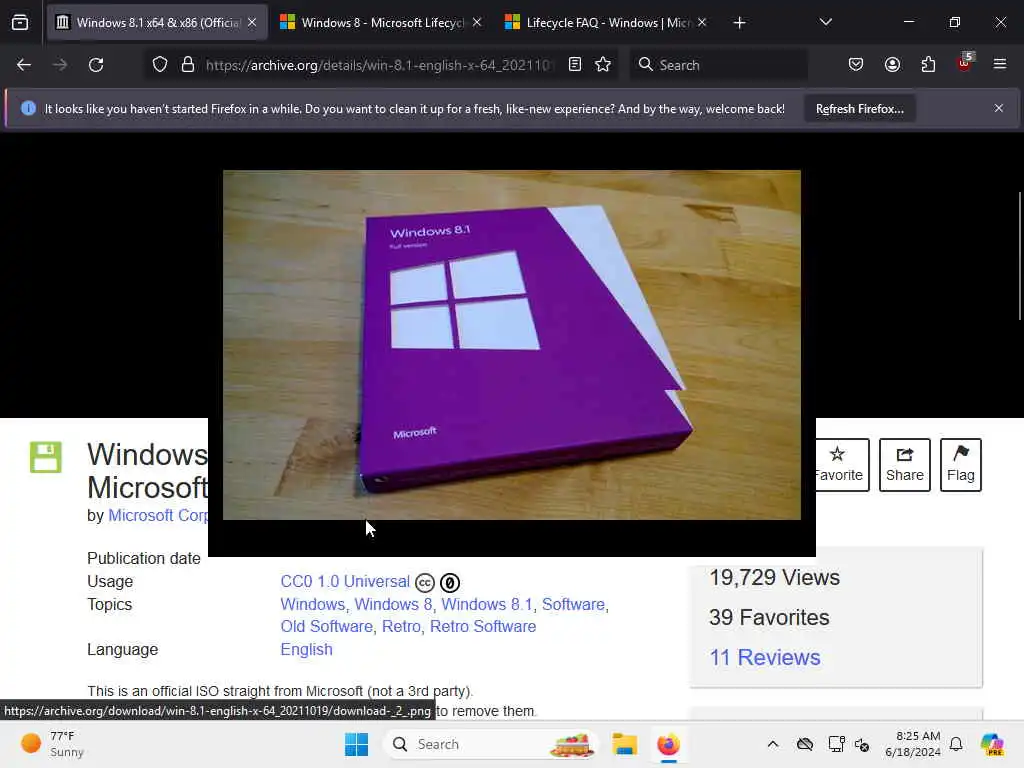Open the Firefox application menu

[1000, 64]
